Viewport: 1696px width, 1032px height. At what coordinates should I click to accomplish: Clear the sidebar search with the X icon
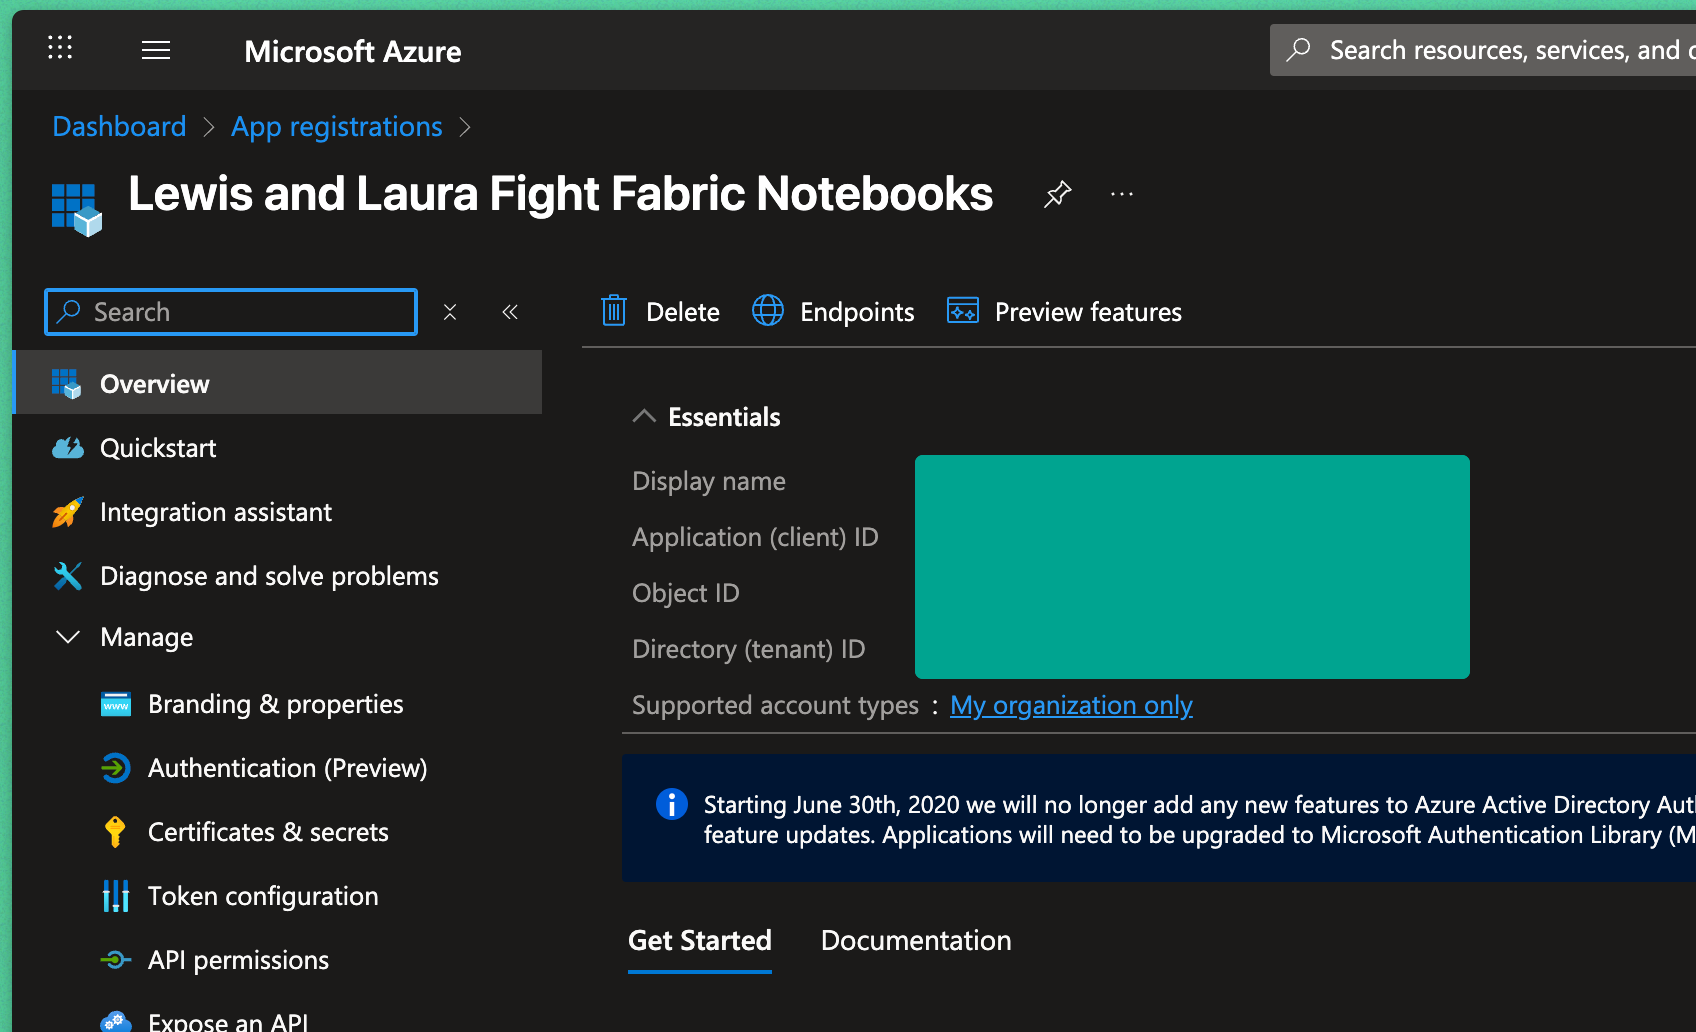coord(450,312)
